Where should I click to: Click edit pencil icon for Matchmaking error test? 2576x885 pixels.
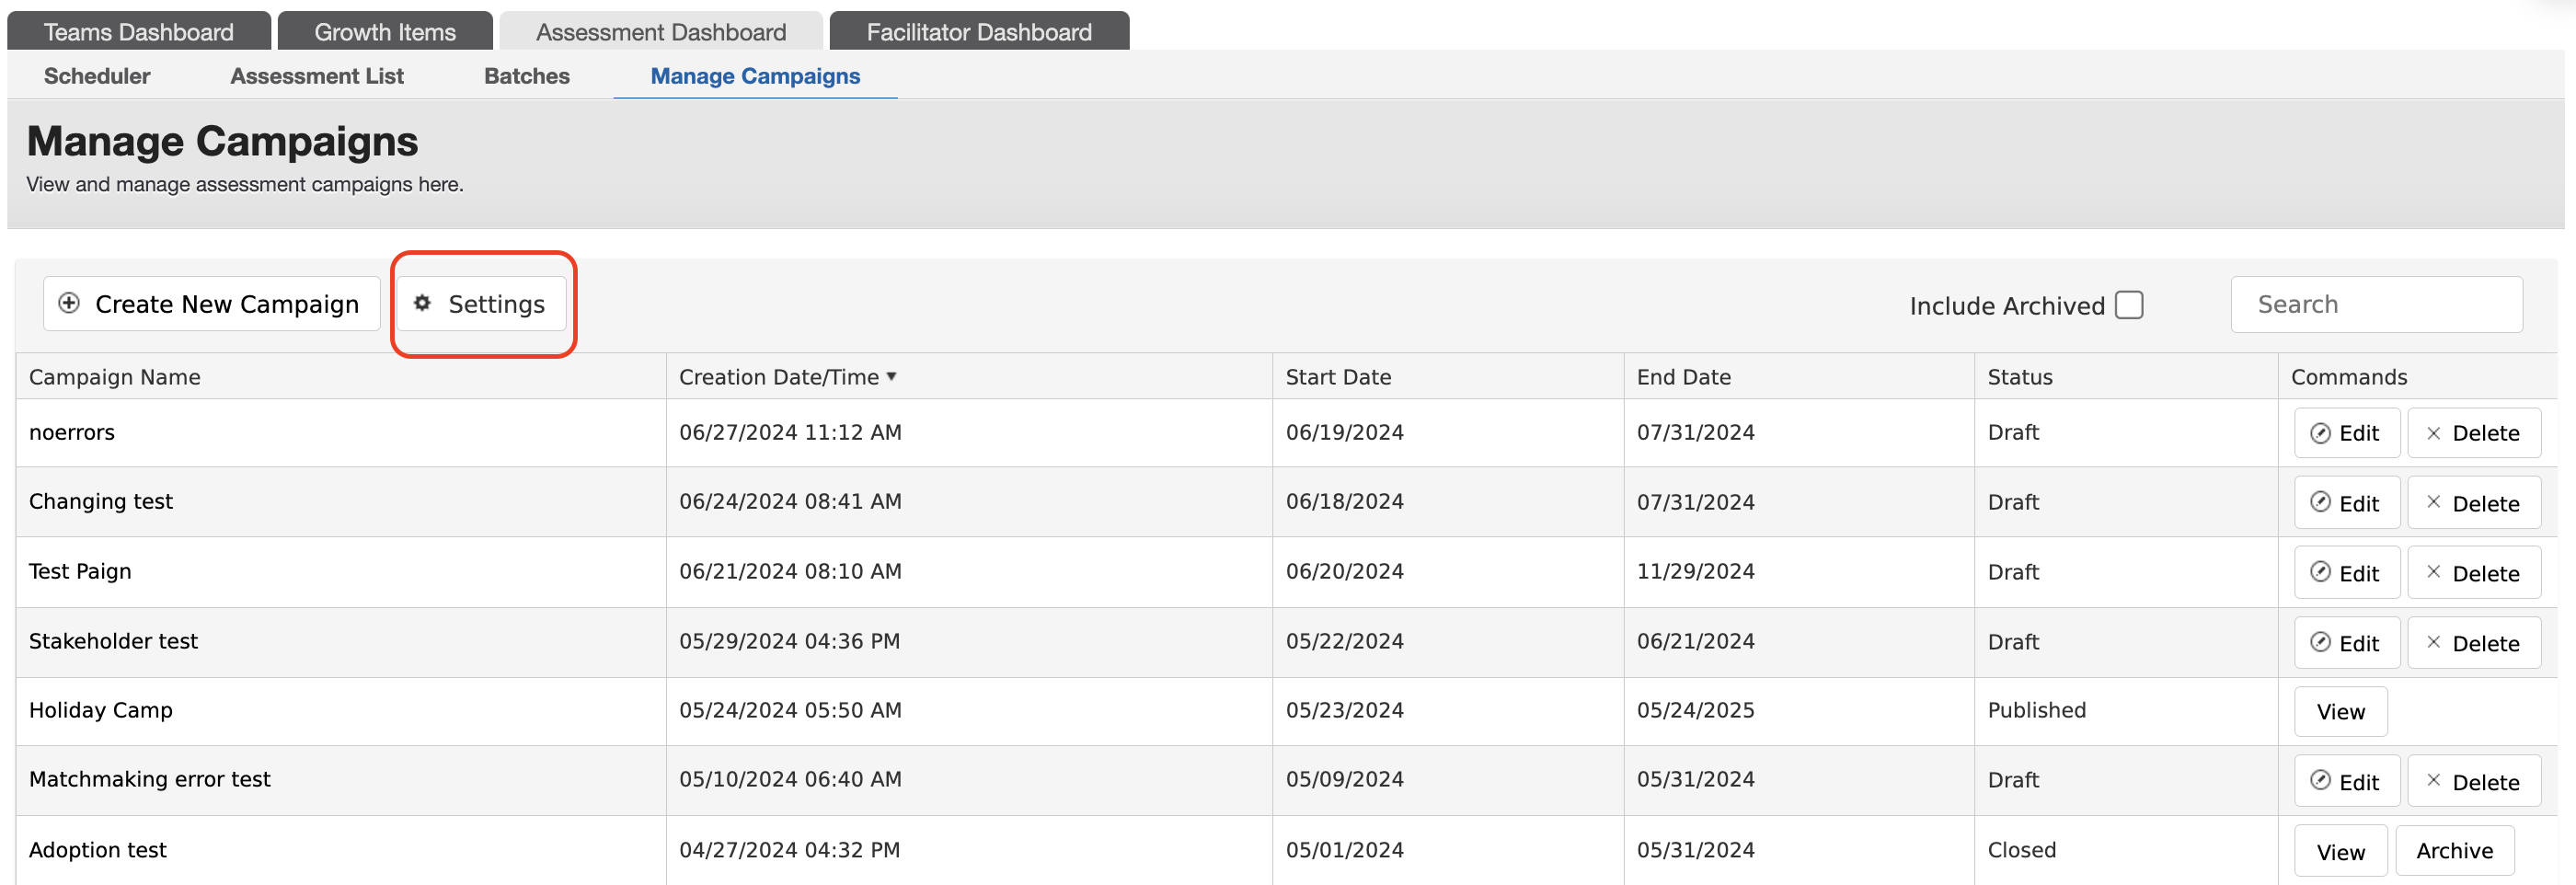pyautogui.click(x=2320, y=781)
